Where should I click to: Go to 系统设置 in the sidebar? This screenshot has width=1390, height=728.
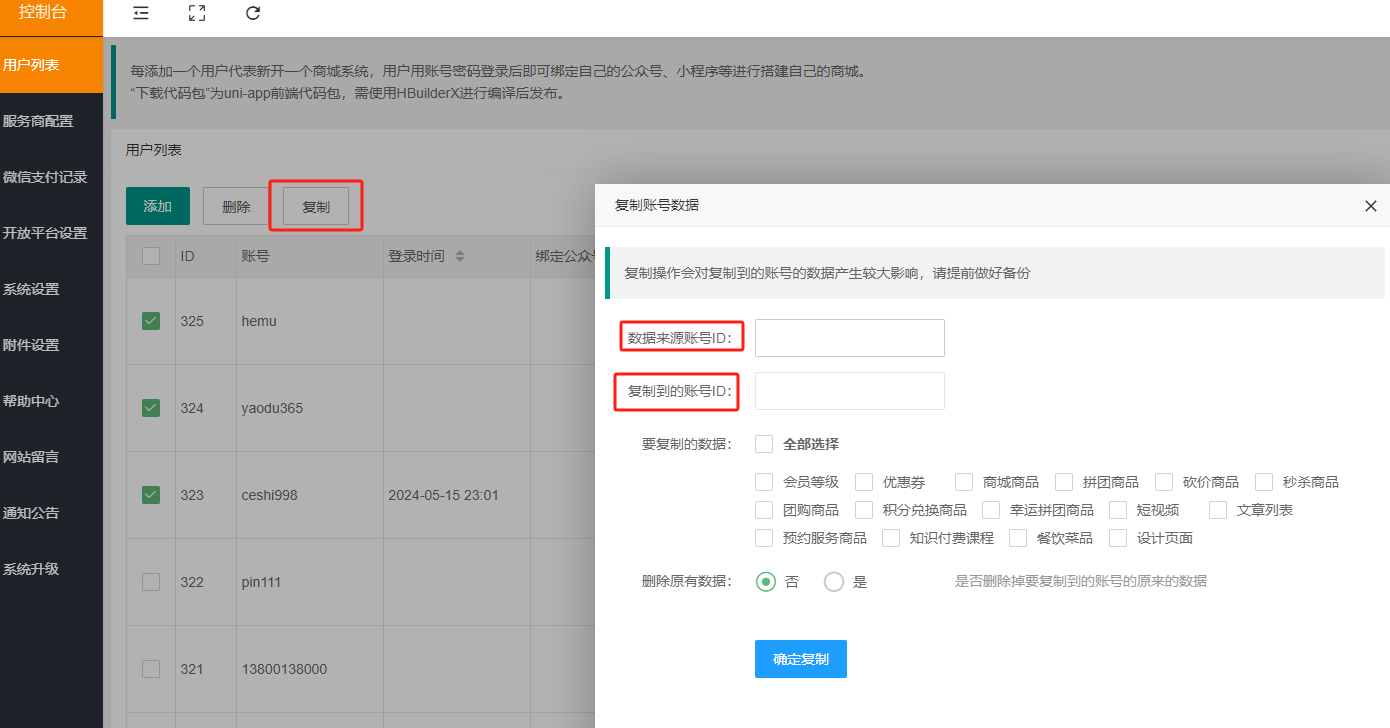point(31,289)
